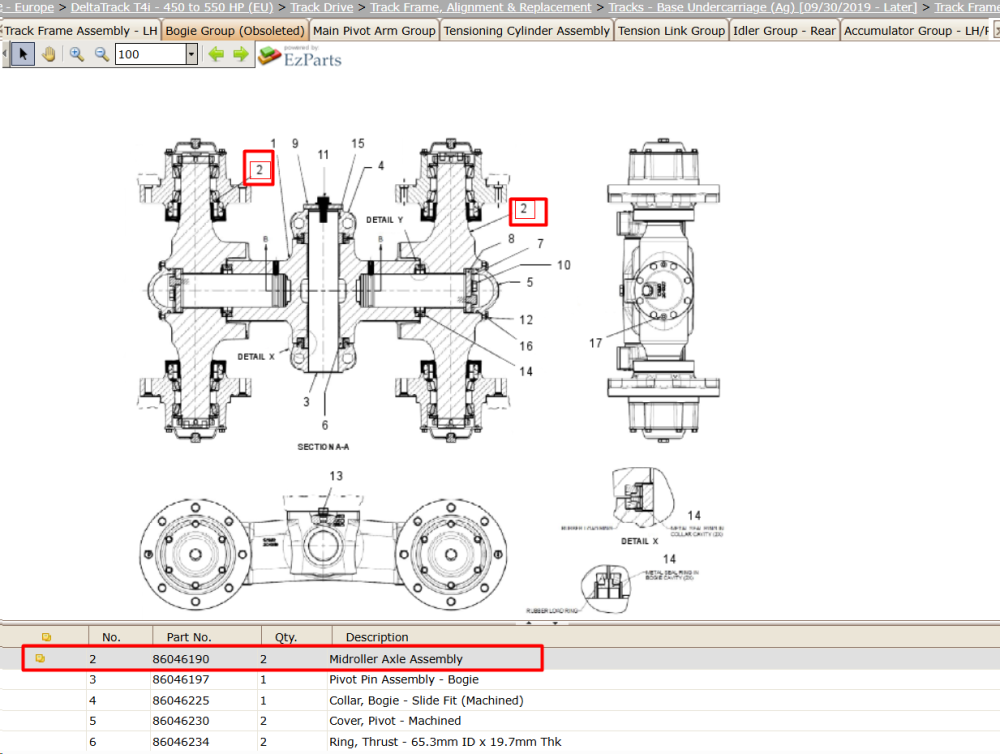Image resolution: width=1000 pixels, height=754 pixels.
Task: Go forward with the green right arrow
Action: (240, 54)
